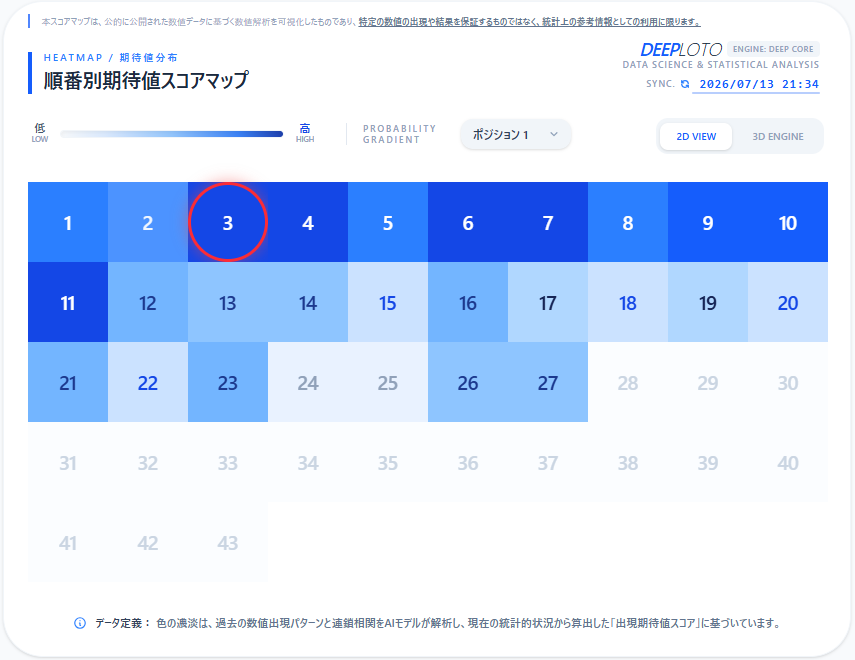
Task: Select heatmap cell number 14
Action: (308, 302)
